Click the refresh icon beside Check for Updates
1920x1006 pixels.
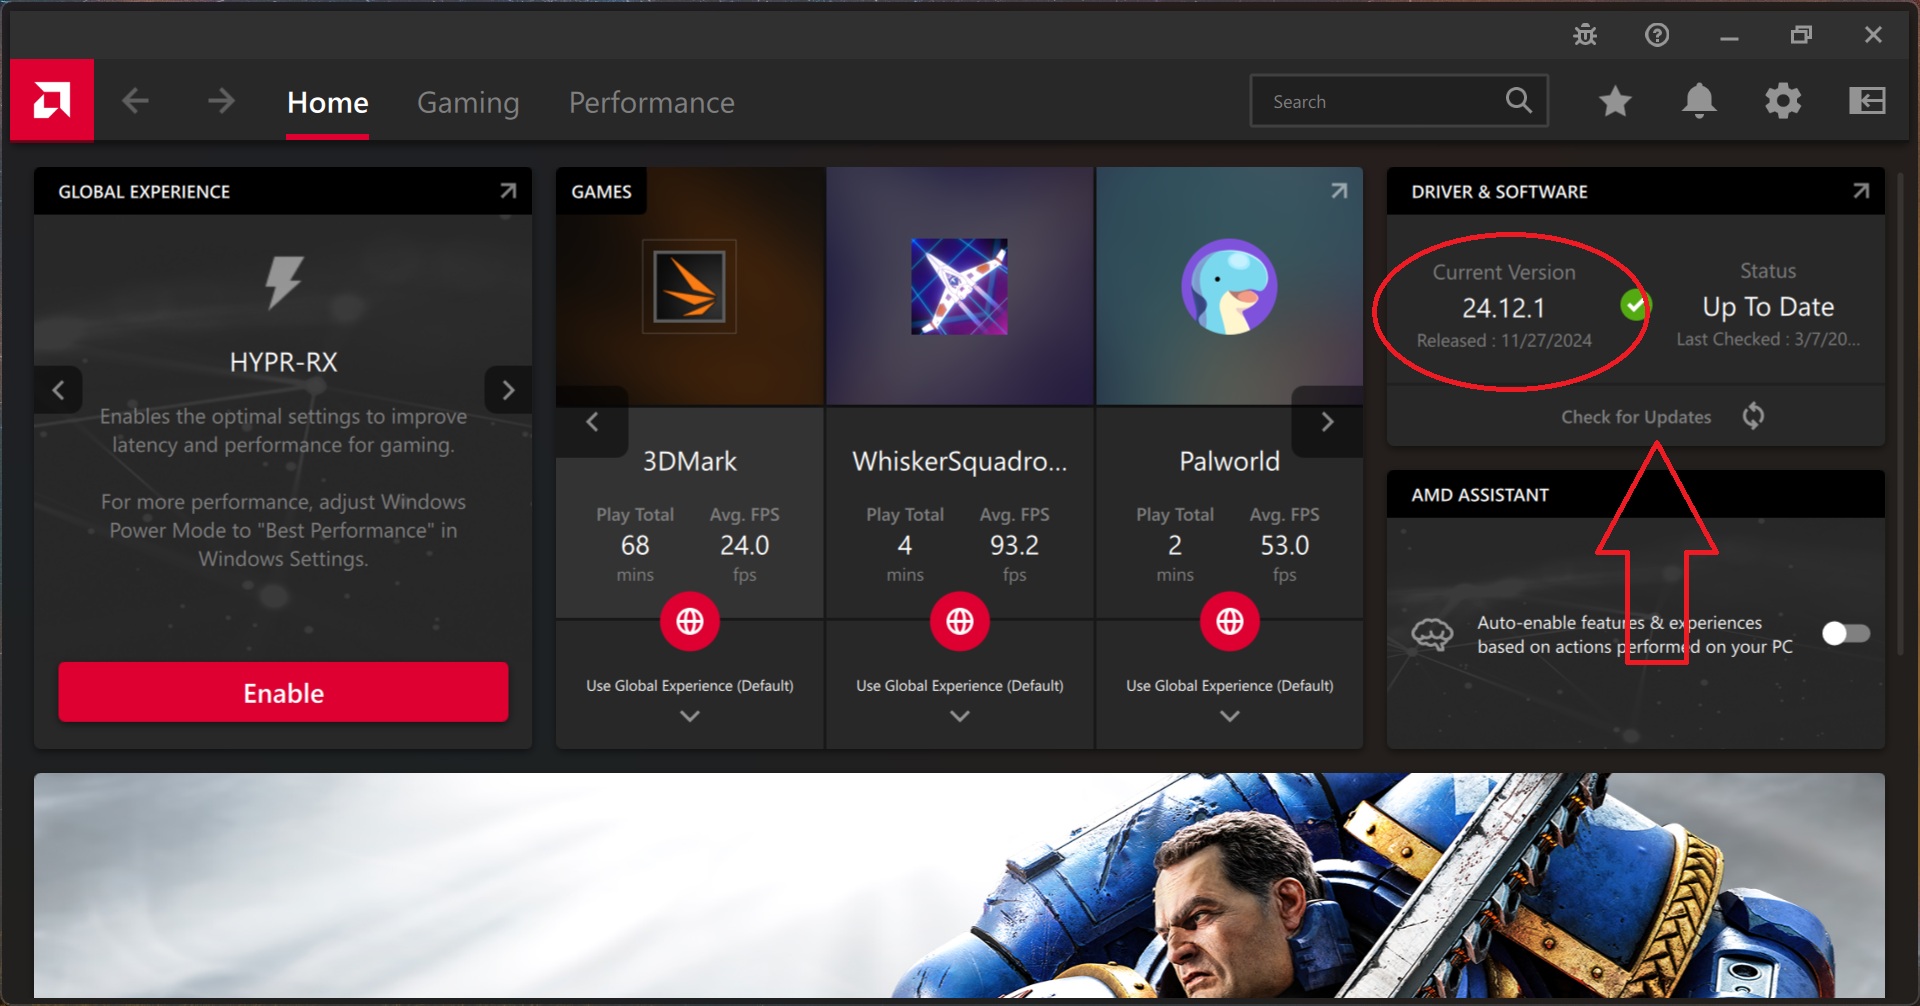point(1753,416)
